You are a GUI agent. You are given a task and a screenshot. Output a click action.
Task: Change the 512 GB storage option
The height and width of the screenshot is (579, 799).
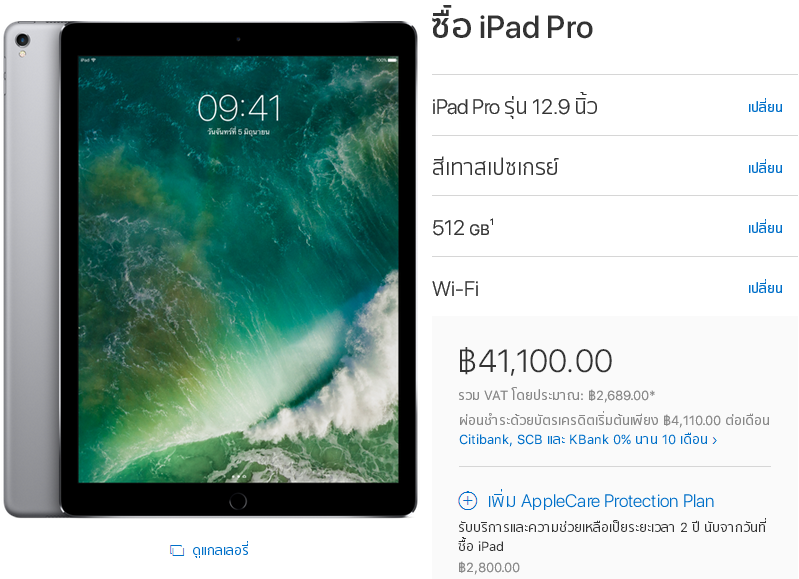tap(765, 228)
